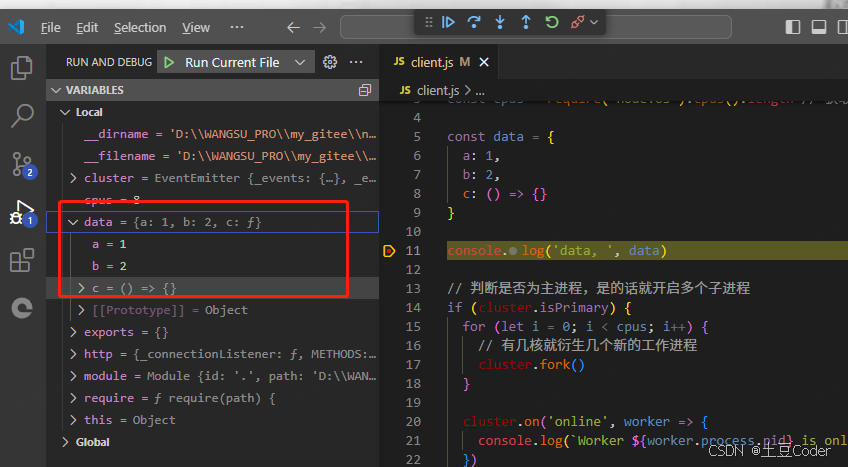Expand the Global scope

[65, 442]
